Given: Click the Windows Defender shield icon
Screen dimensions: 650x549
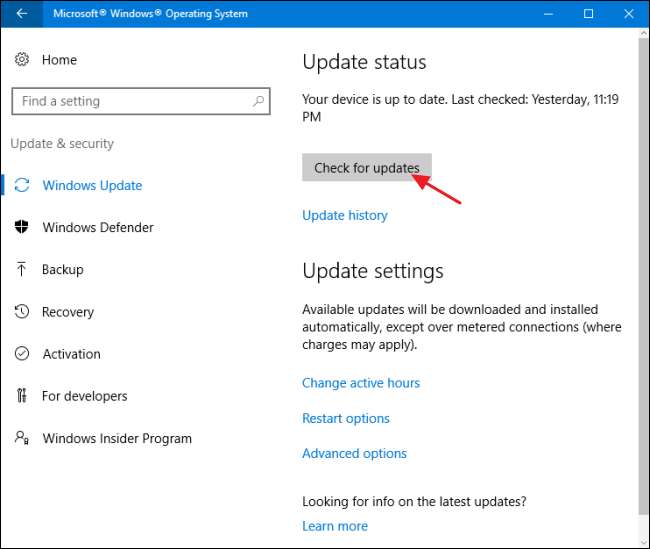Looking at the screenshot, I should [x=22, y=227].
